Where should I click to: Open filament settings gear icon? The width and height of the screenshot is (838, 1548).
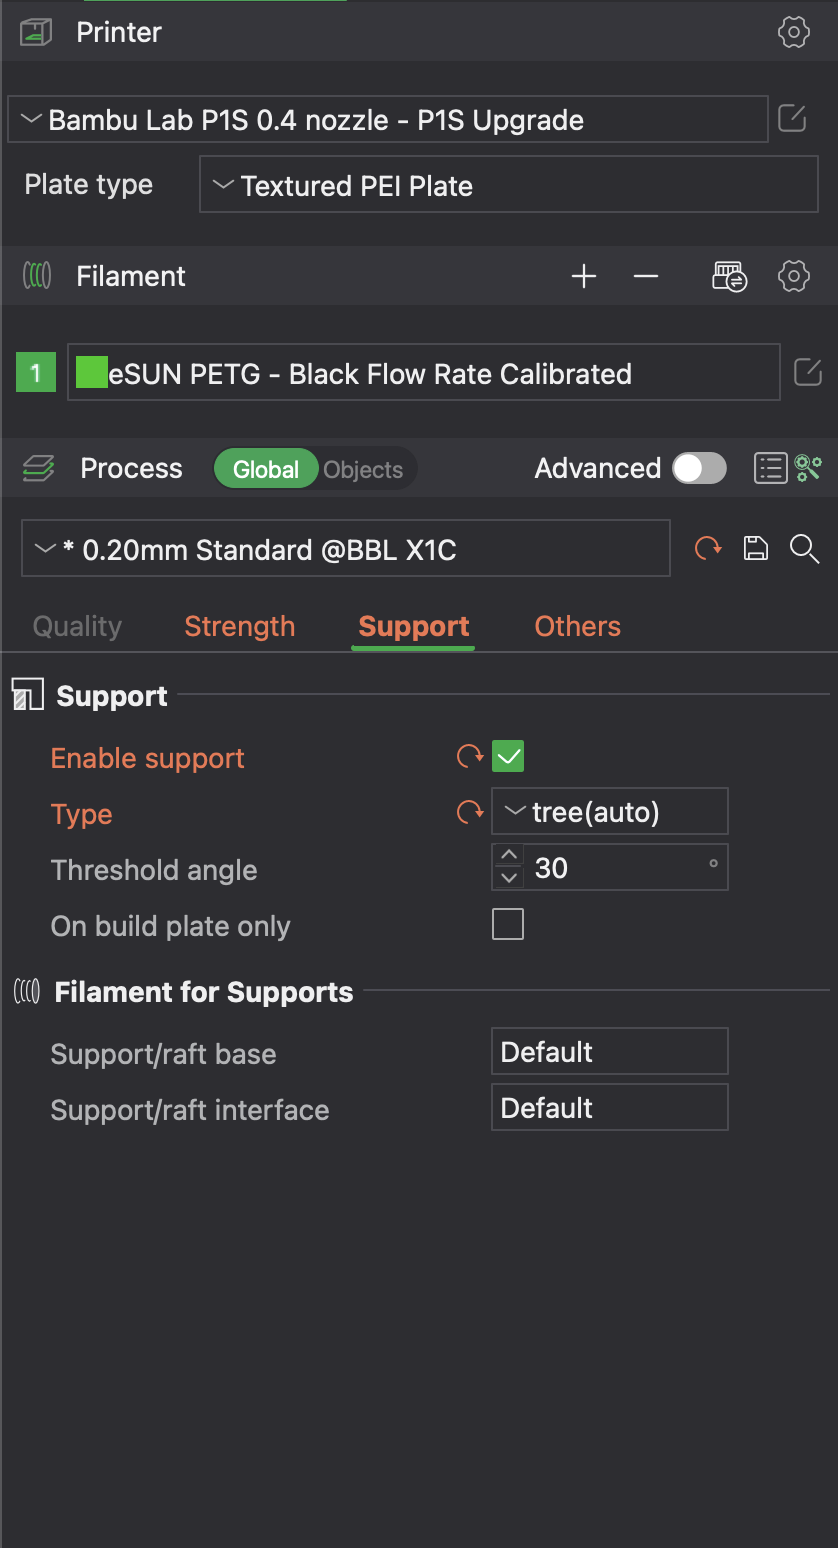click(x=793, y=277)
